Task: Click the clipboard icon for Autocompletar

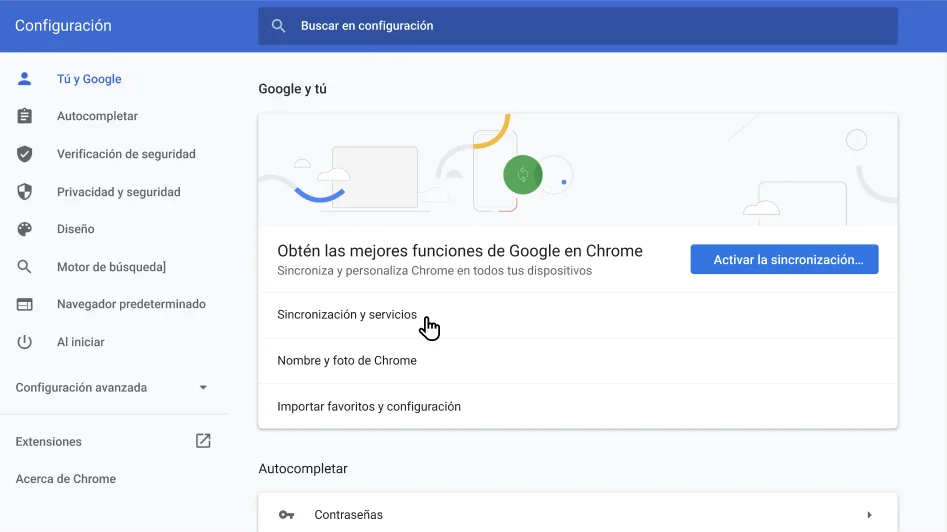Action: (x=25, y=117)
